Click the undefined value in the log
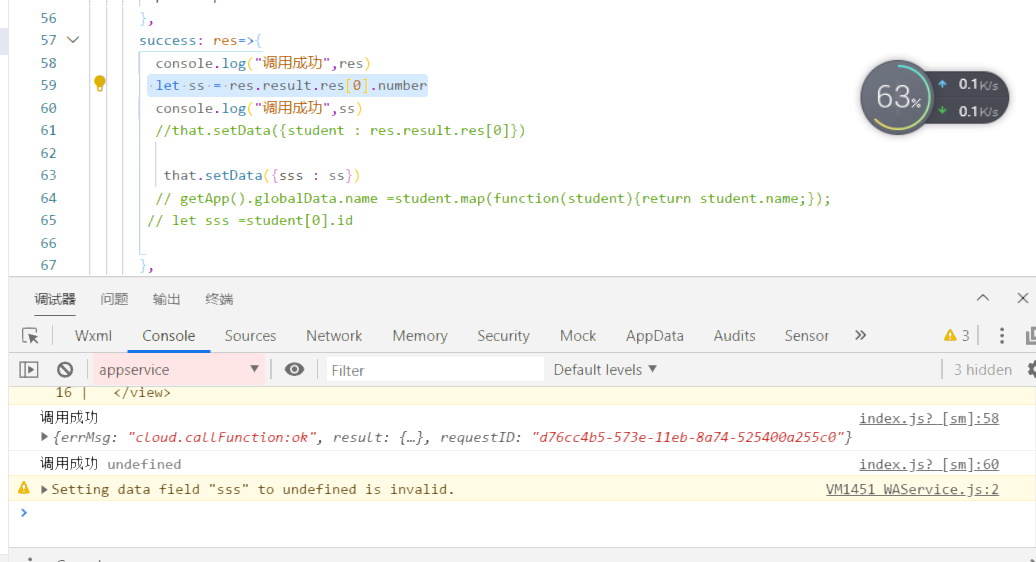 tap(144, 464)
